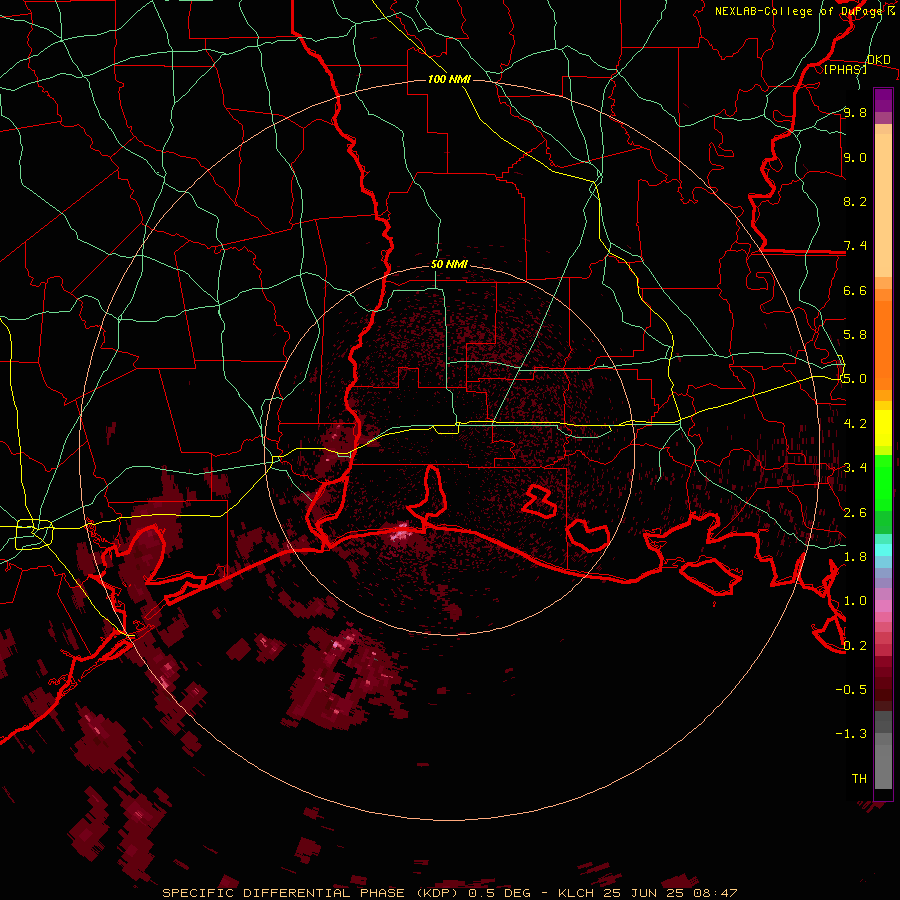Click the DKD label above the color scale

click(x=879, y=60)
